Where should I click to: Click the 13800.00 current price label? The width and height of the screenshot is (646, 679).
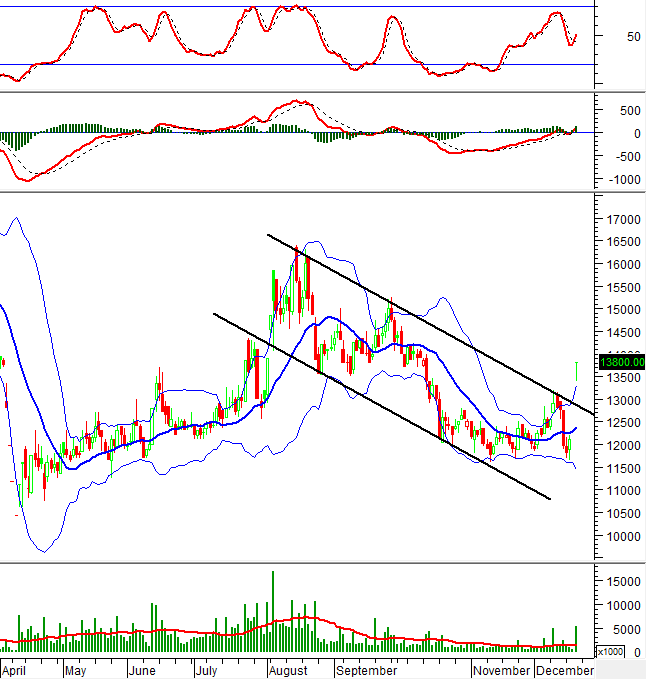[x=621, y=362]
